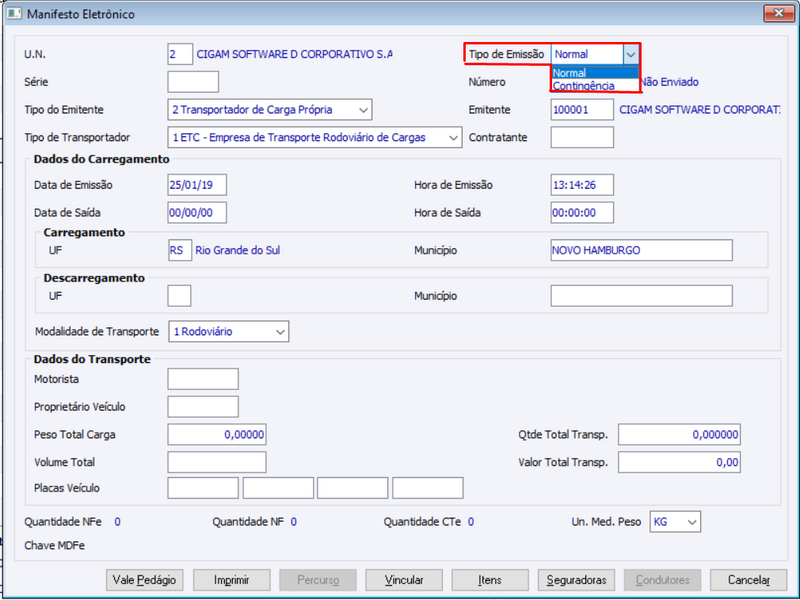The image size is (800, 600).
Task: Click the Hora de Saída field
Action: point(582,212)
